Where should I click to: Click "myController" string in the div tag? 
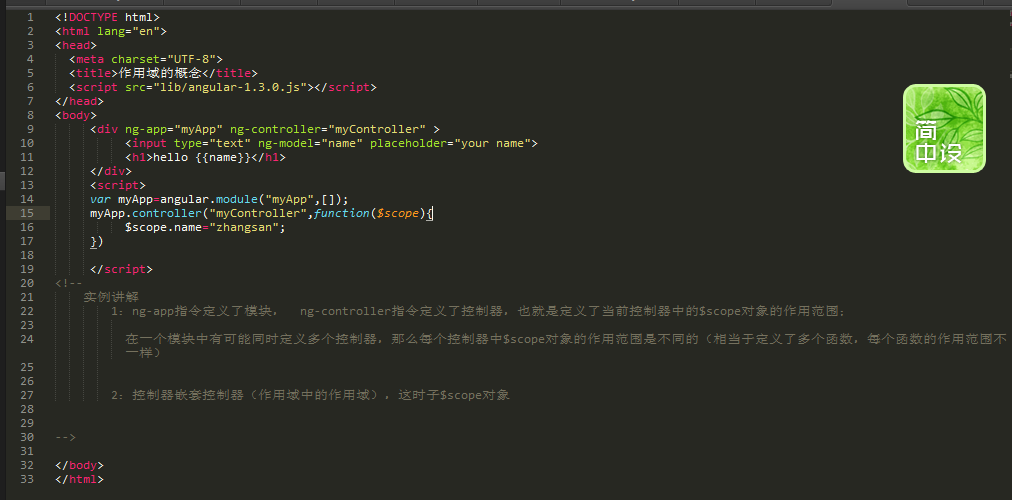click(x=377, y=129)
